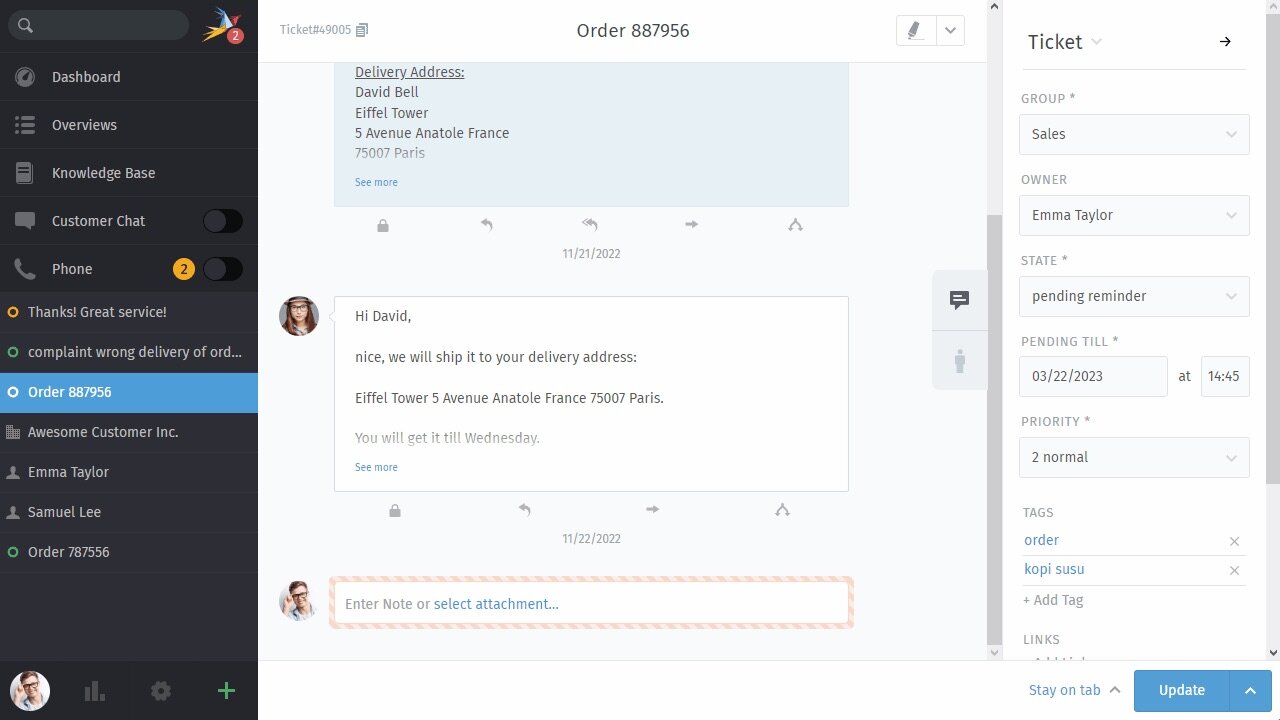Split the 11/22/2022 article
Screen dimensions: 1280x720
click(x=782, y=510)
